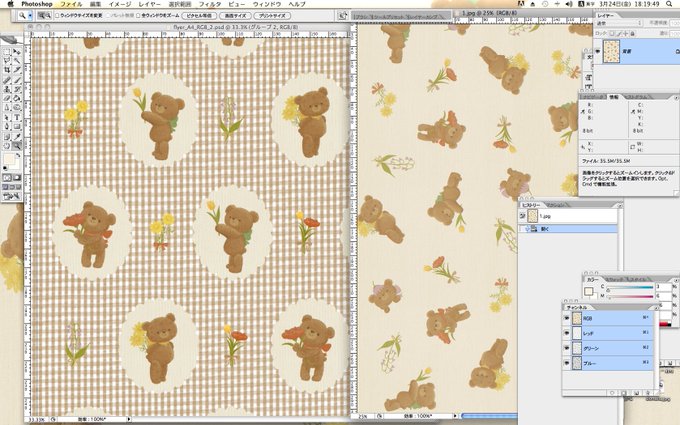Open the フィルタ menu
This screenshot has width=680, height=425.
point(210,4)
